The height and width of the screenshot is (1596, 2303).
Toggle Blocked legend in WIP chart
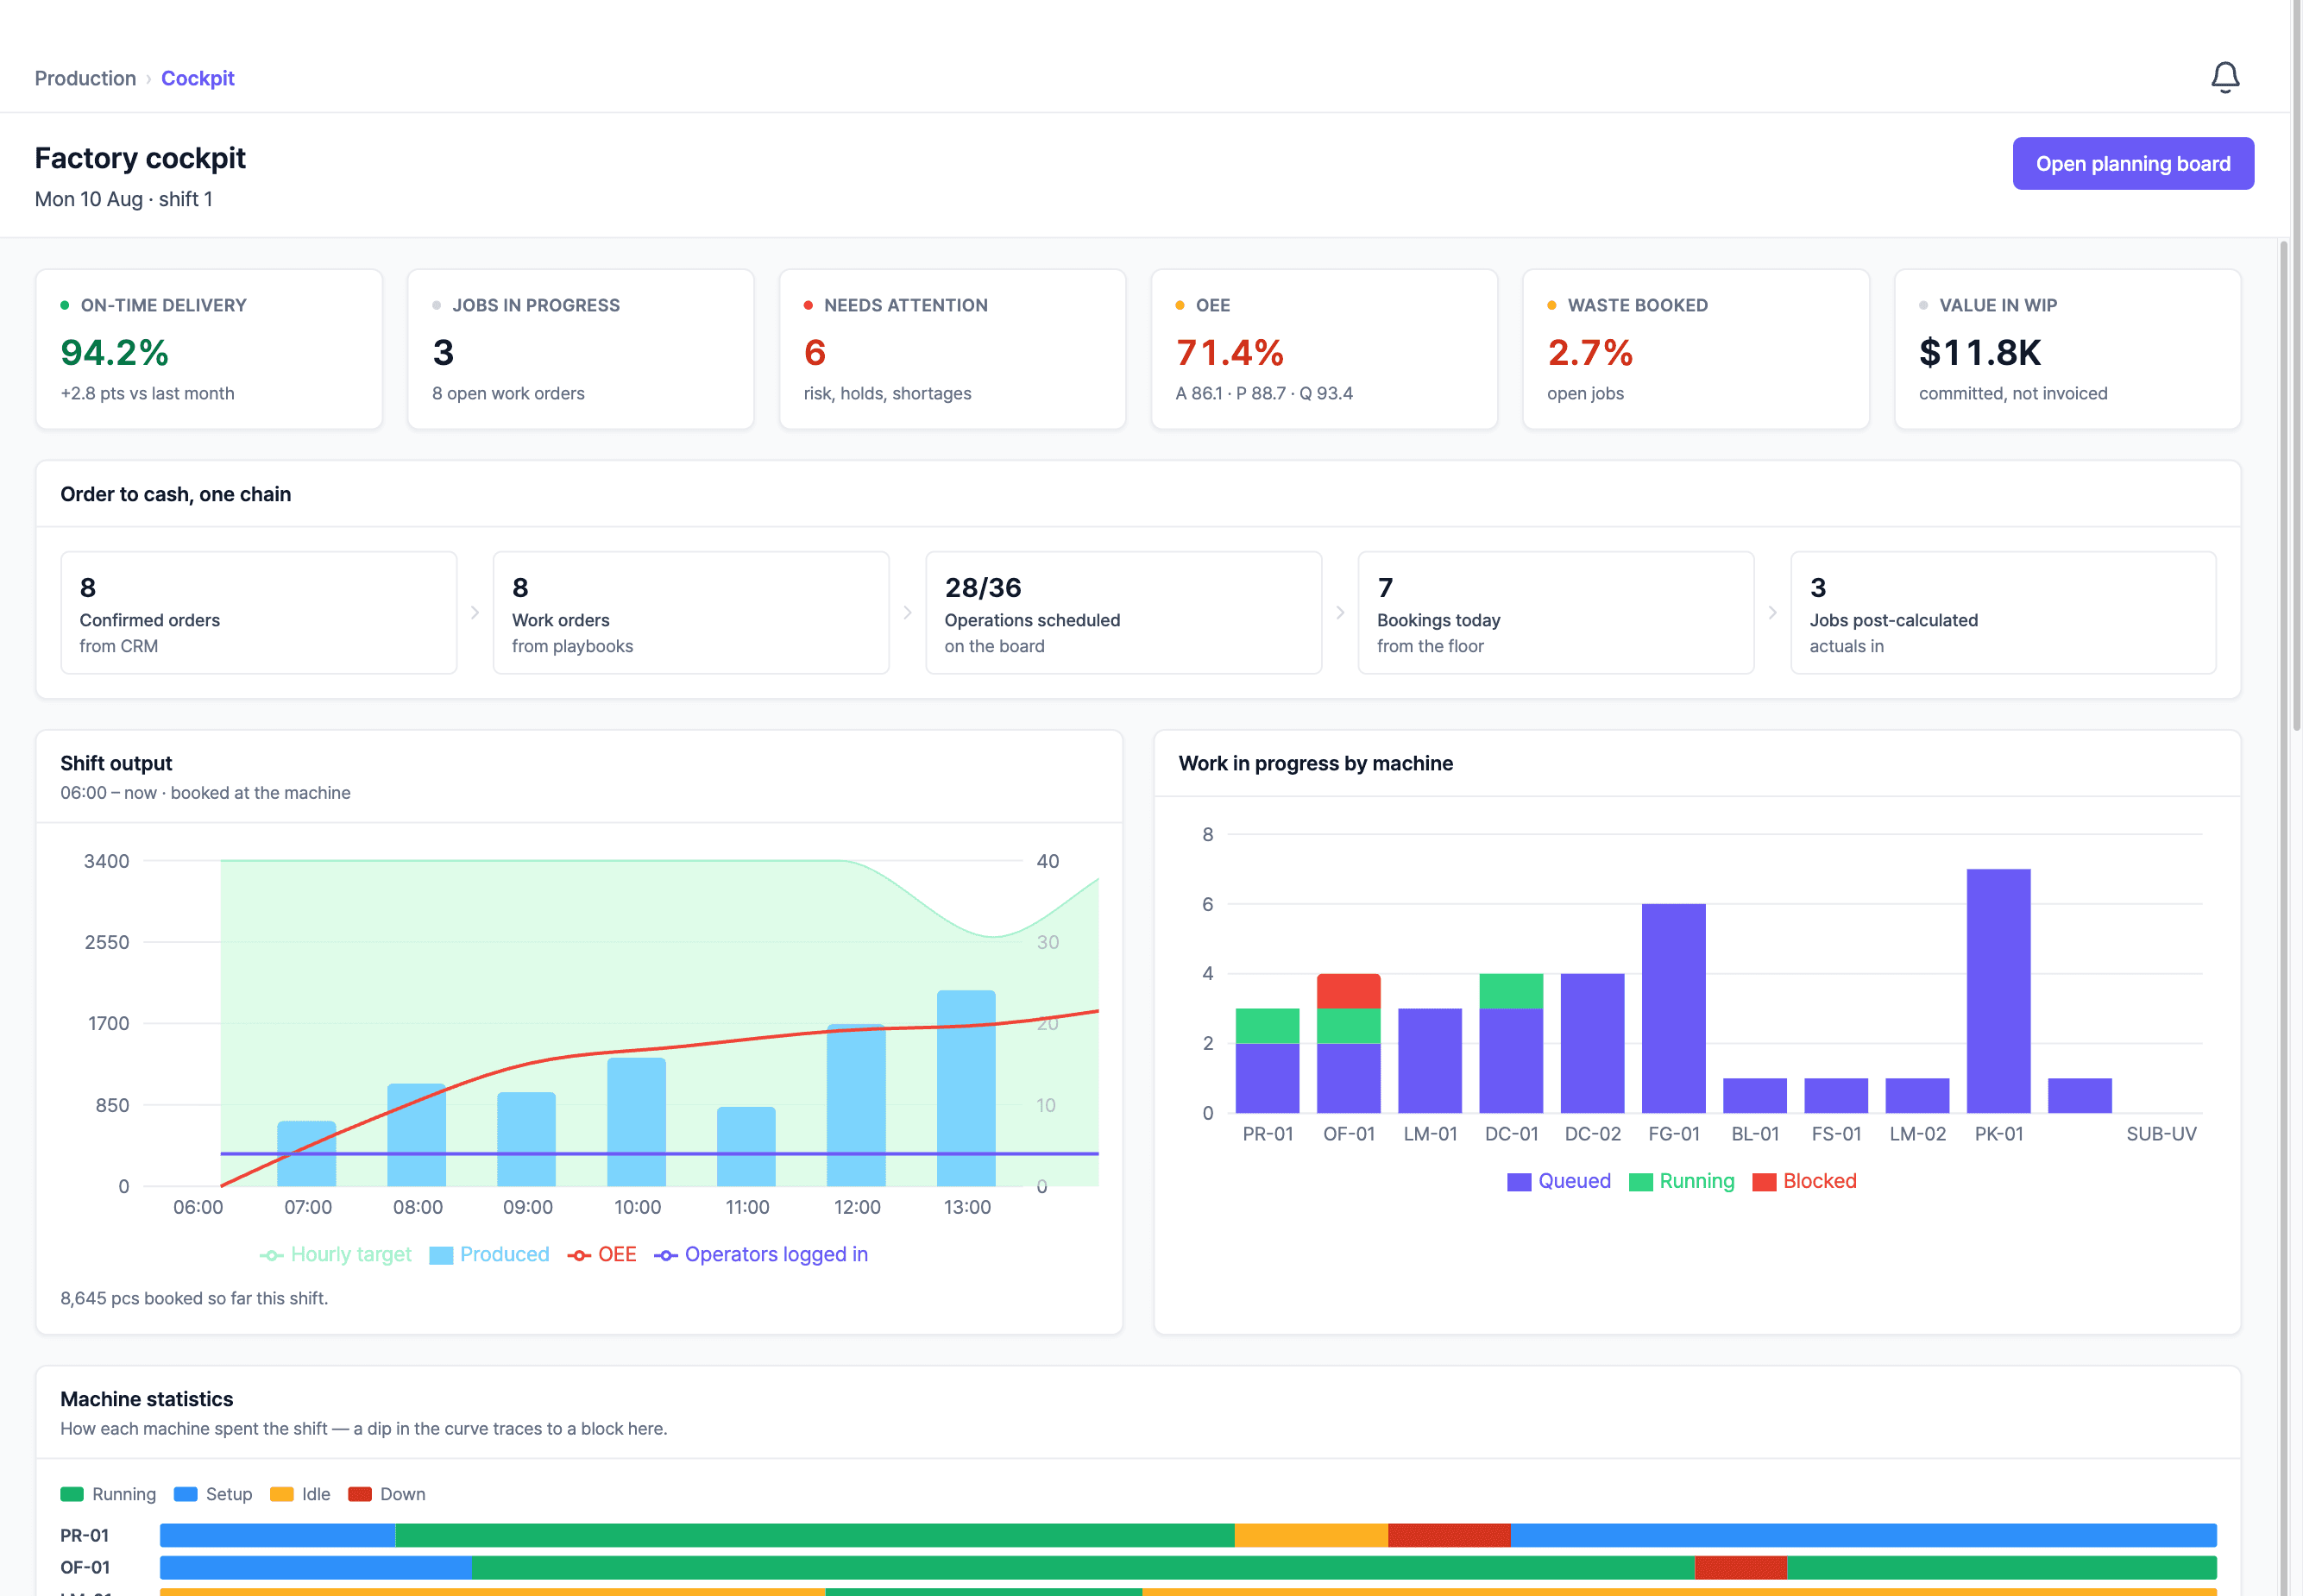pyautogui.click(x=1805, y=1181)
